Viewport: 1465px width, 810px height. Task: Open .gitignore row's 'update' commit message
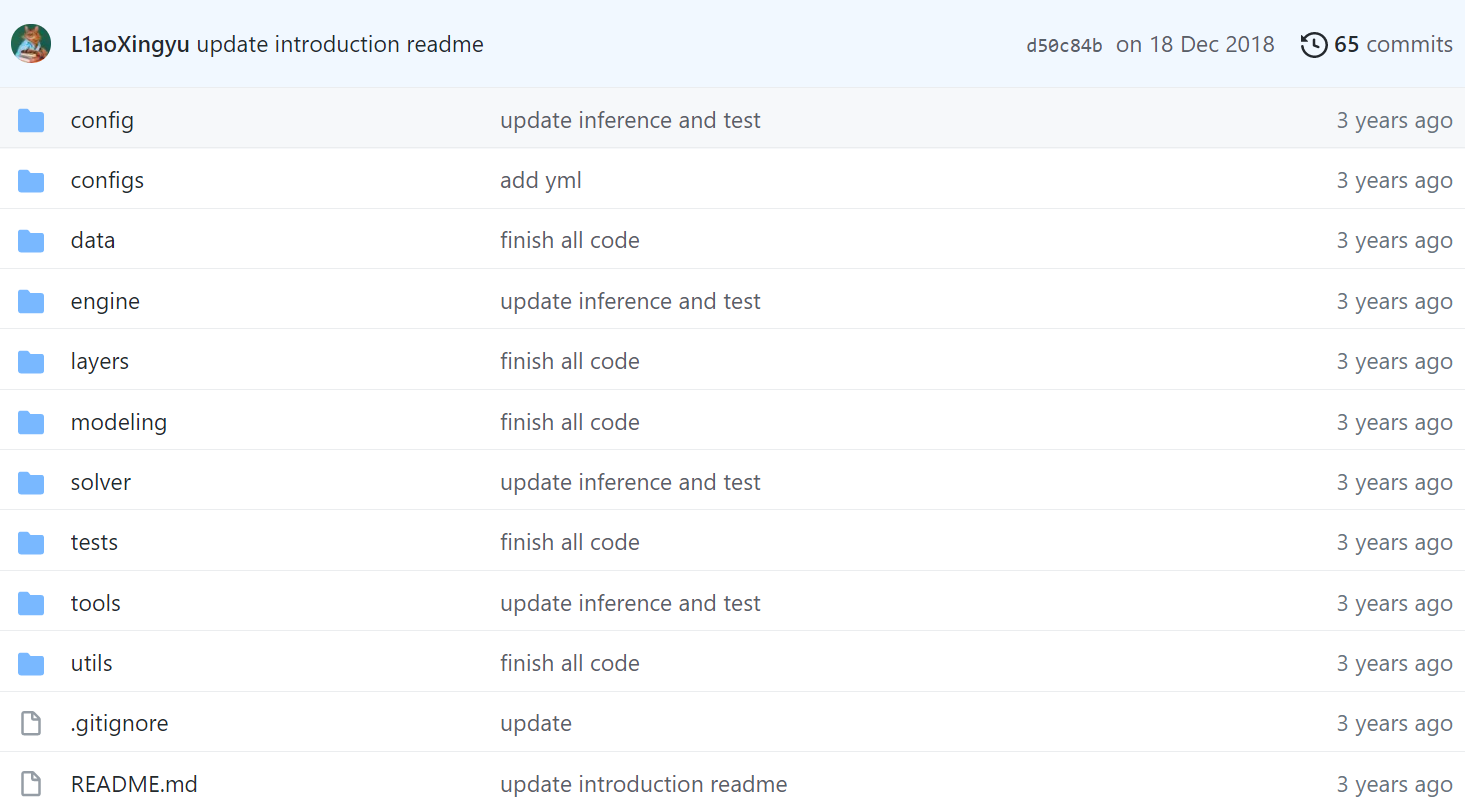(x=536, y=723)
